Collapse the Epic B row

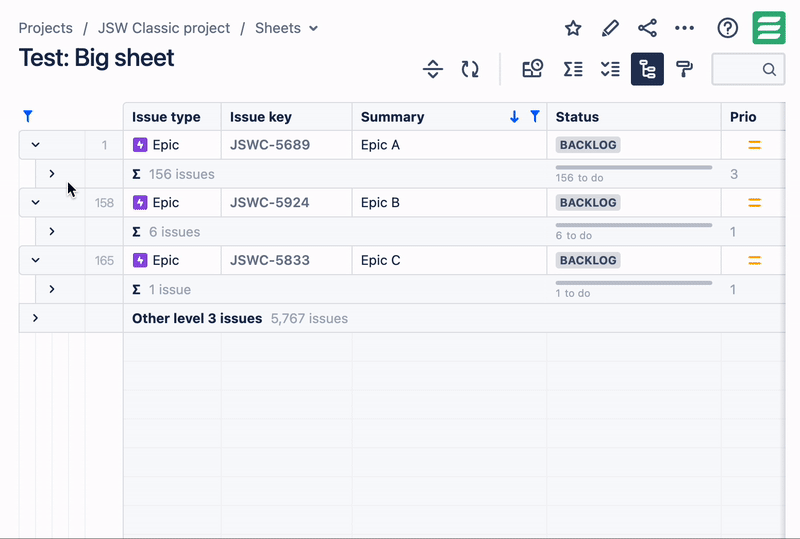pyautogui.click(x=35, y=203)
